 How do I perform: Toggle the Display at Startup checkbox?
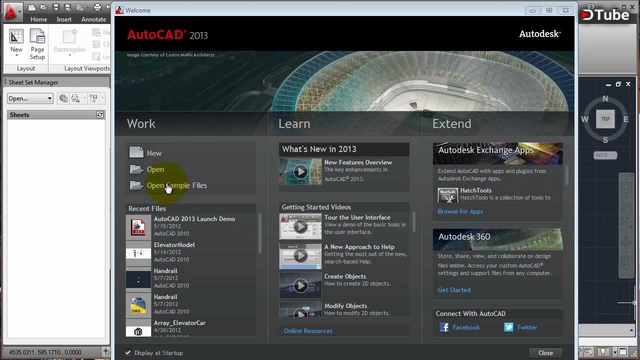pos(128,352)
